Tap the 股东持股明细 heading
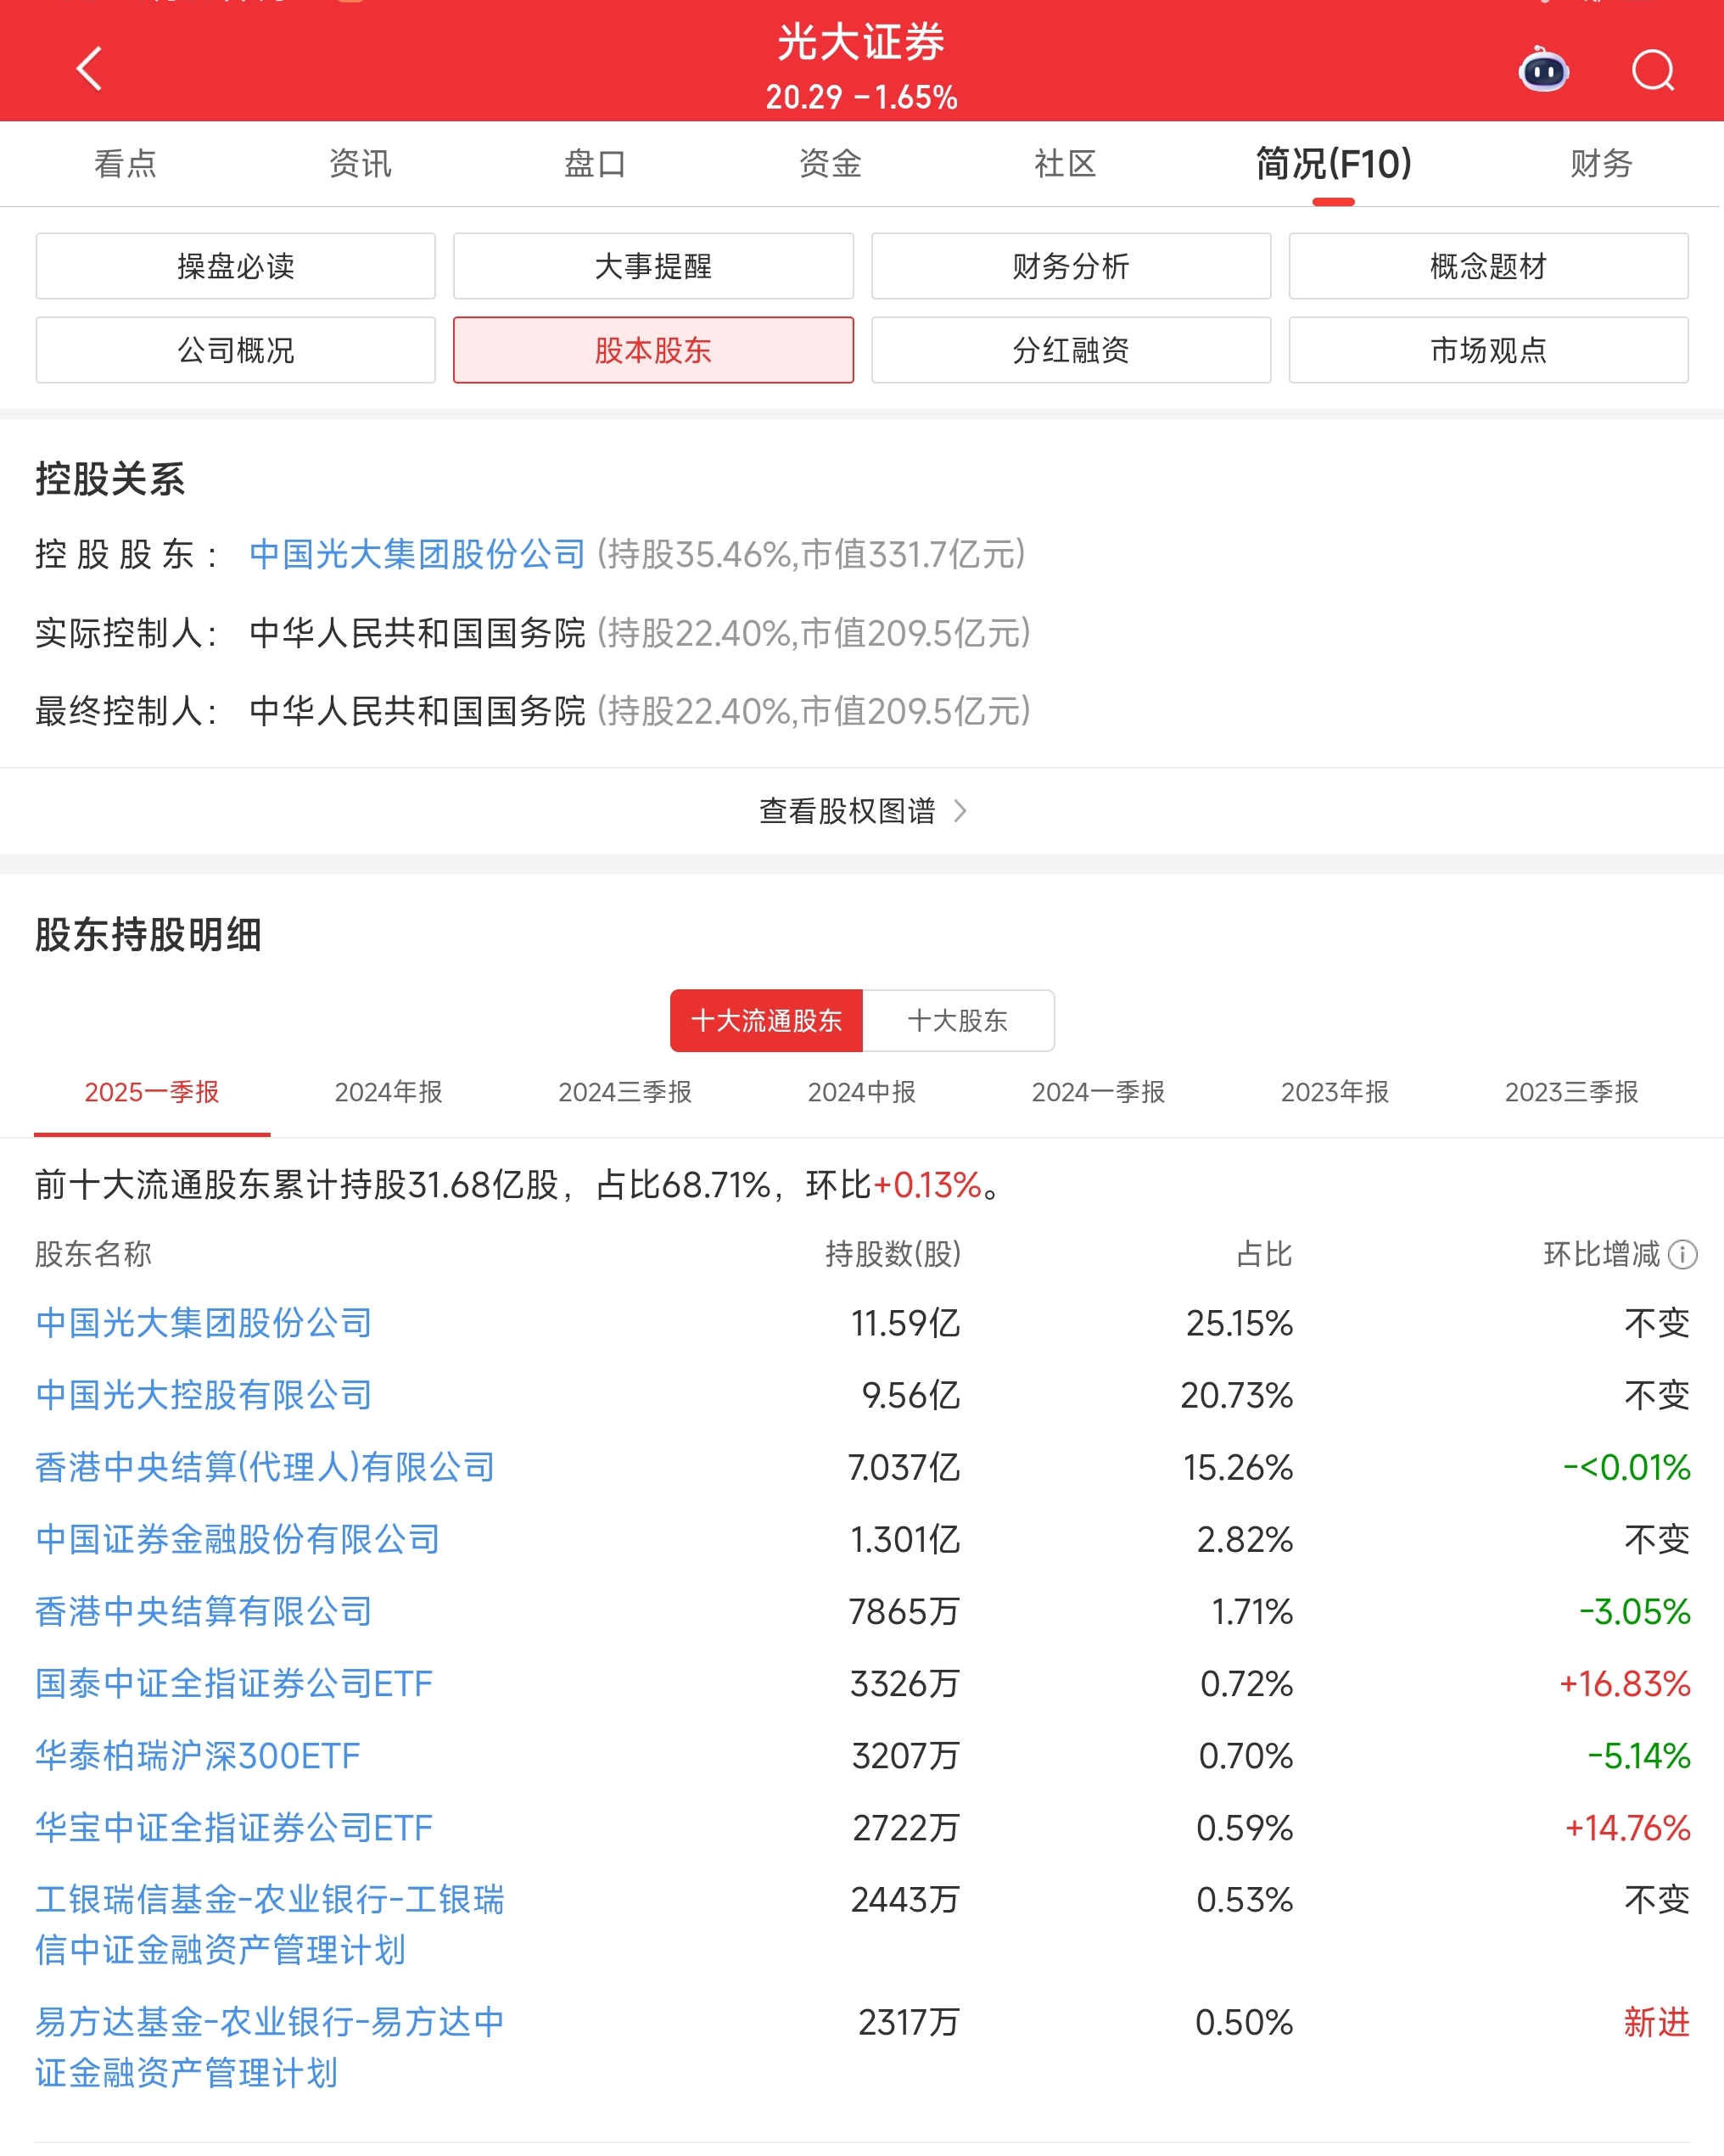The image size is (1724, 2156). click(x=148, y=934)
